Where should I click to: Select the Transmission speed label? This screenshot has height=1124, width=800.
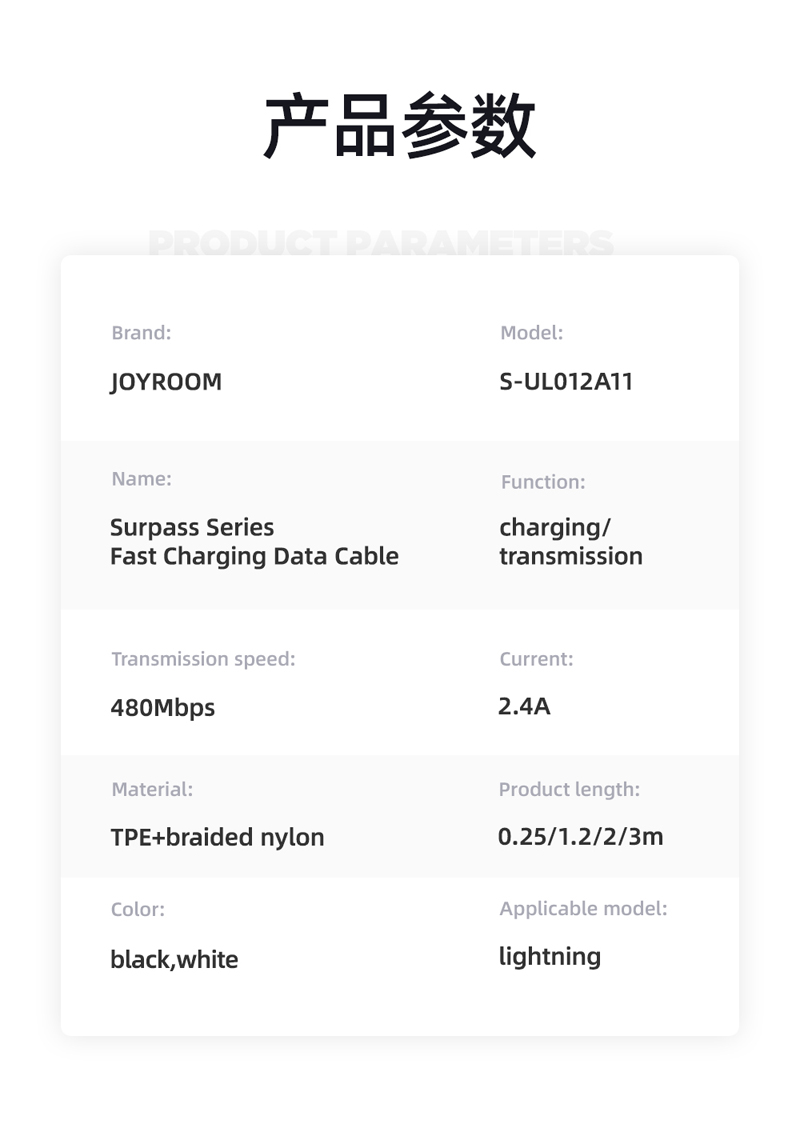point(203,659)
